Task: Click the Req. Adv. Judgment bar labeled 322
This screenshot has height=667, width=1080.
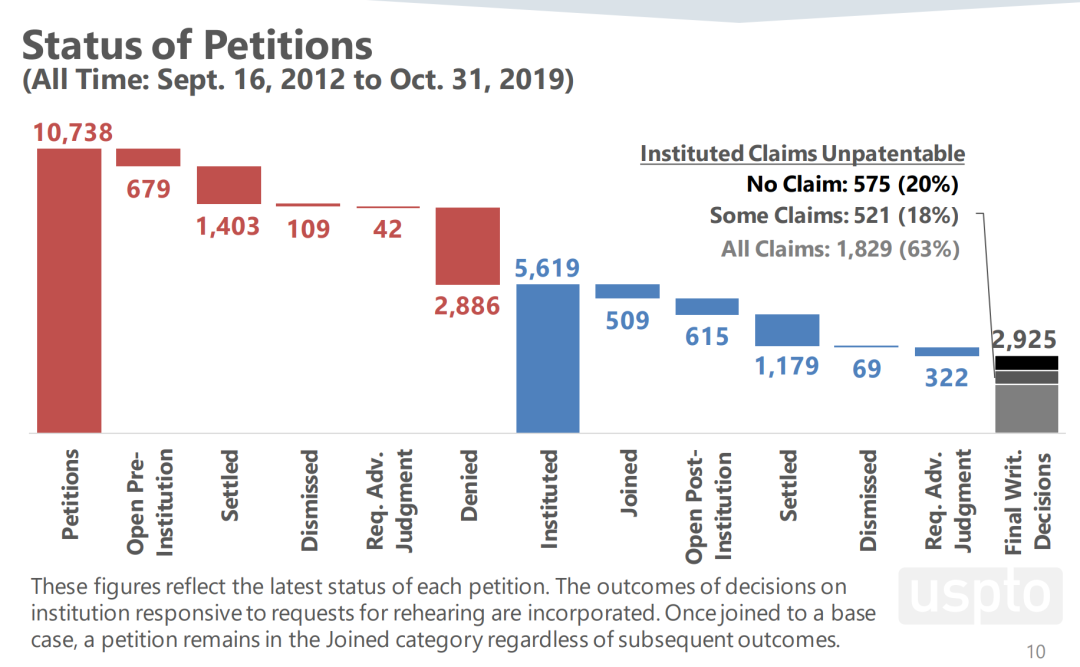Action: click(x=946, y=351)
